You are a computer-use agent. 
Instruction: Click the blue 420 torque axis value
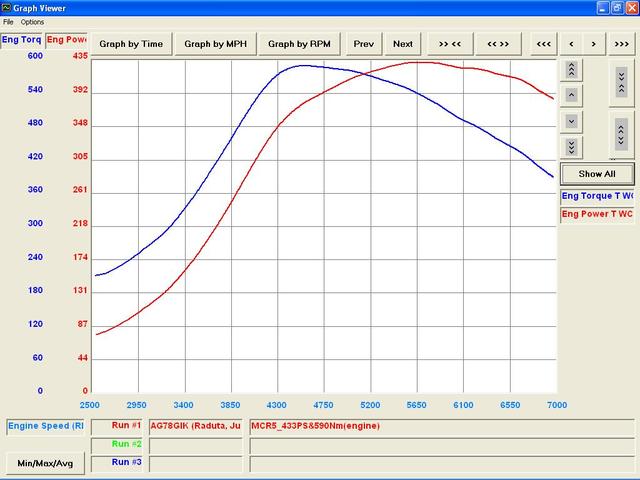(35, 156)
